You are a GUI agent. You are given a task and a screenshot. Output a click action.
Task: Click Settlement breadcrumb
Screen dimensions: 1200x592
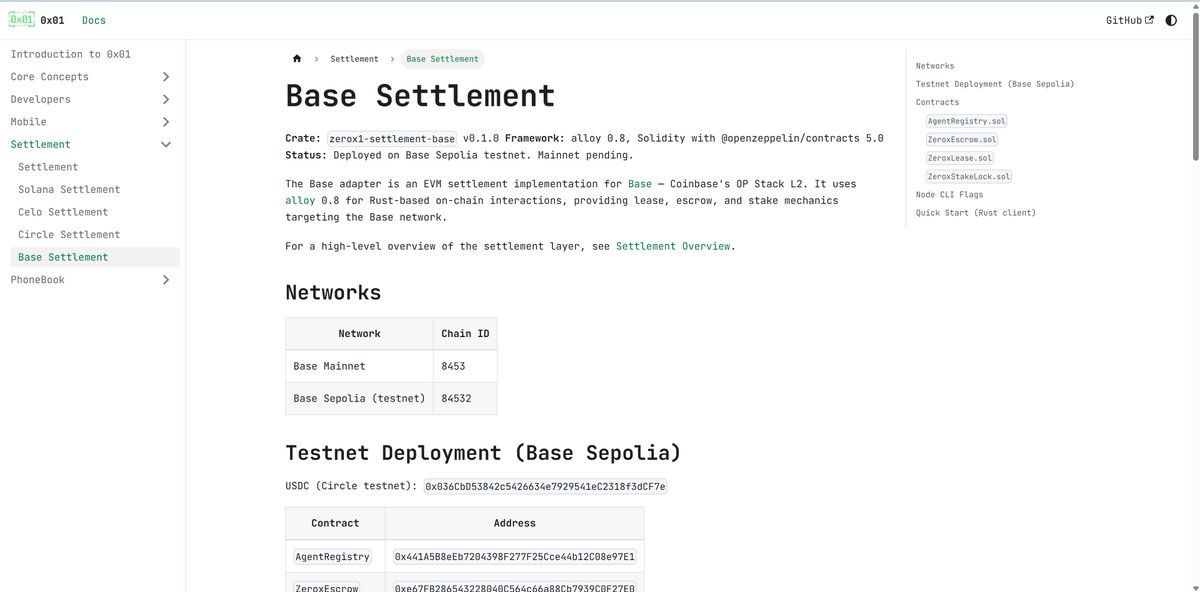click(354, 59)
